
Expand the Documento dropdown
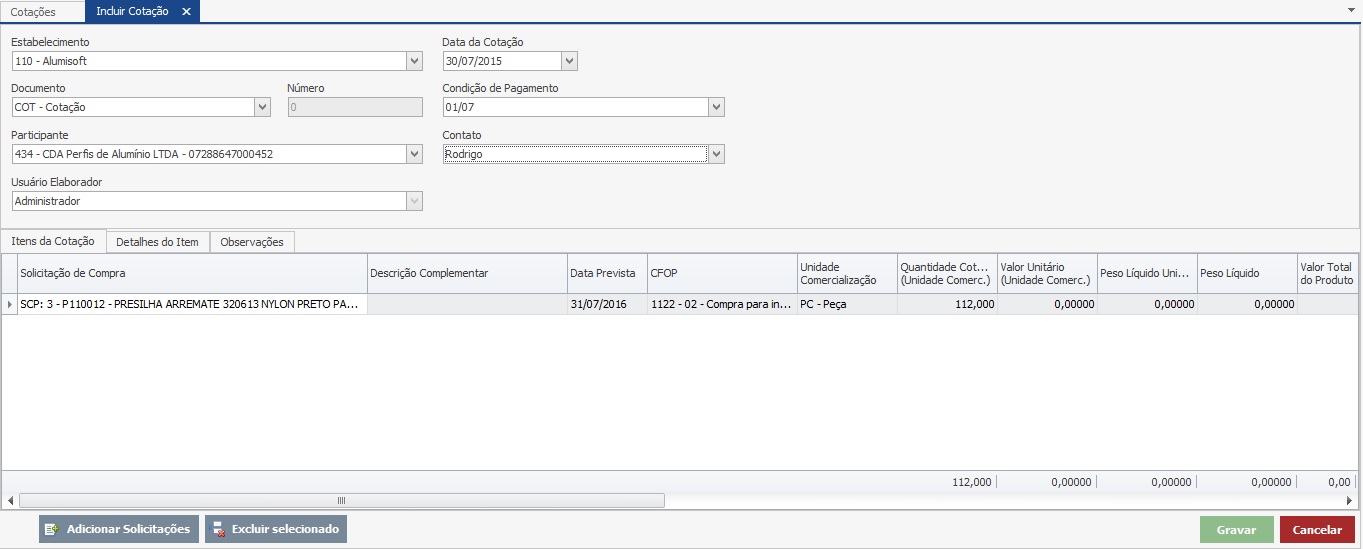[263, 107]
